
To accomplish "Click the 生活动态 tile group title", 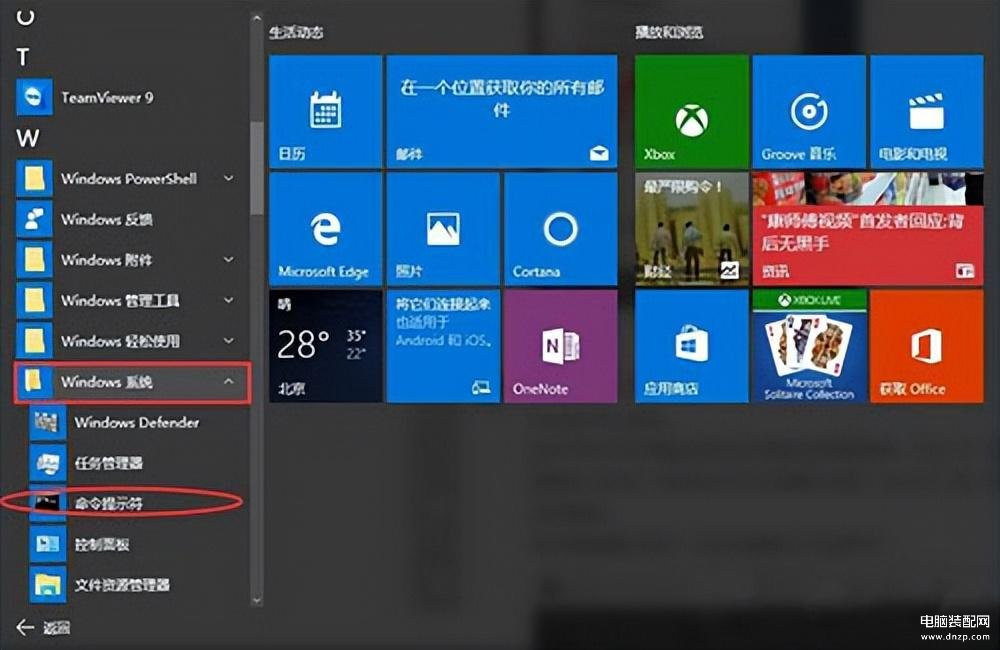I will 296,32.
